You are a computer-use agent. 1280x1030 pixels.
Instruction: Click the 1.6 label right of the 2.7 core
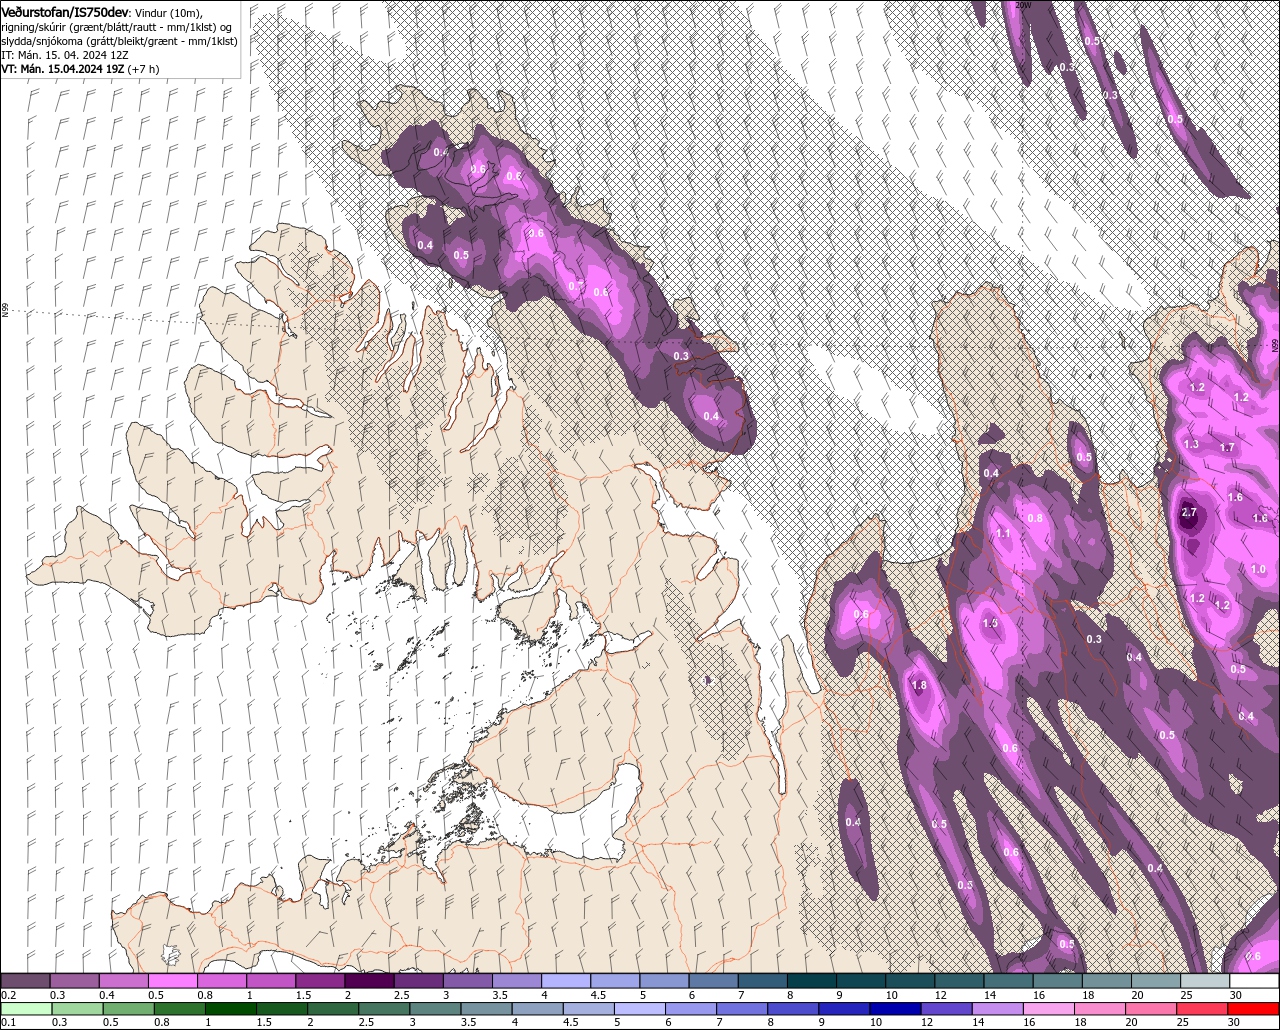(1235, 497)
